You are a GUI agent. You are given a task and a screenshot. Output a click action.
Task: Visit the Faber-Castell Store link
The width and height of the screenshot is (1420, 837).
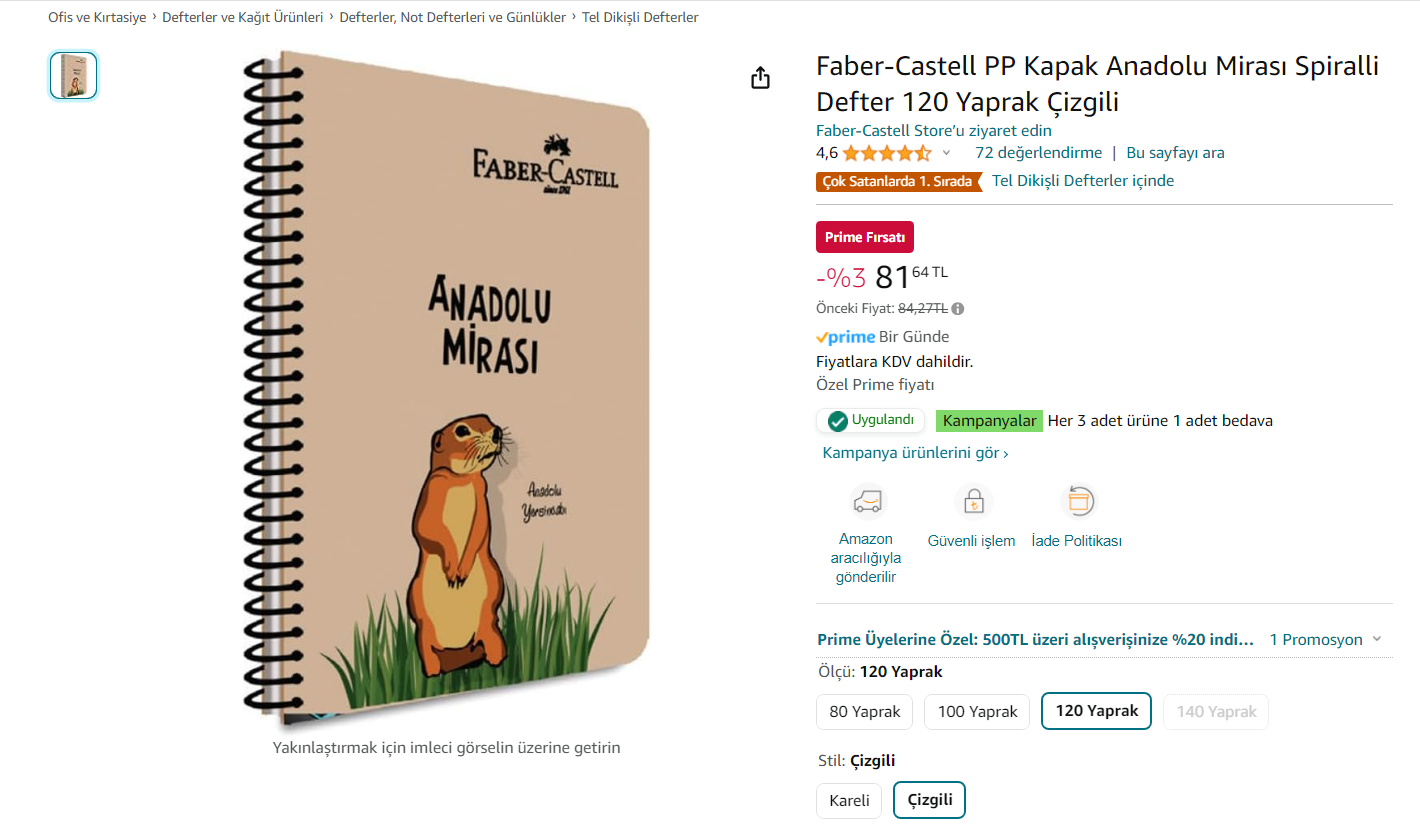coord(934,130)
